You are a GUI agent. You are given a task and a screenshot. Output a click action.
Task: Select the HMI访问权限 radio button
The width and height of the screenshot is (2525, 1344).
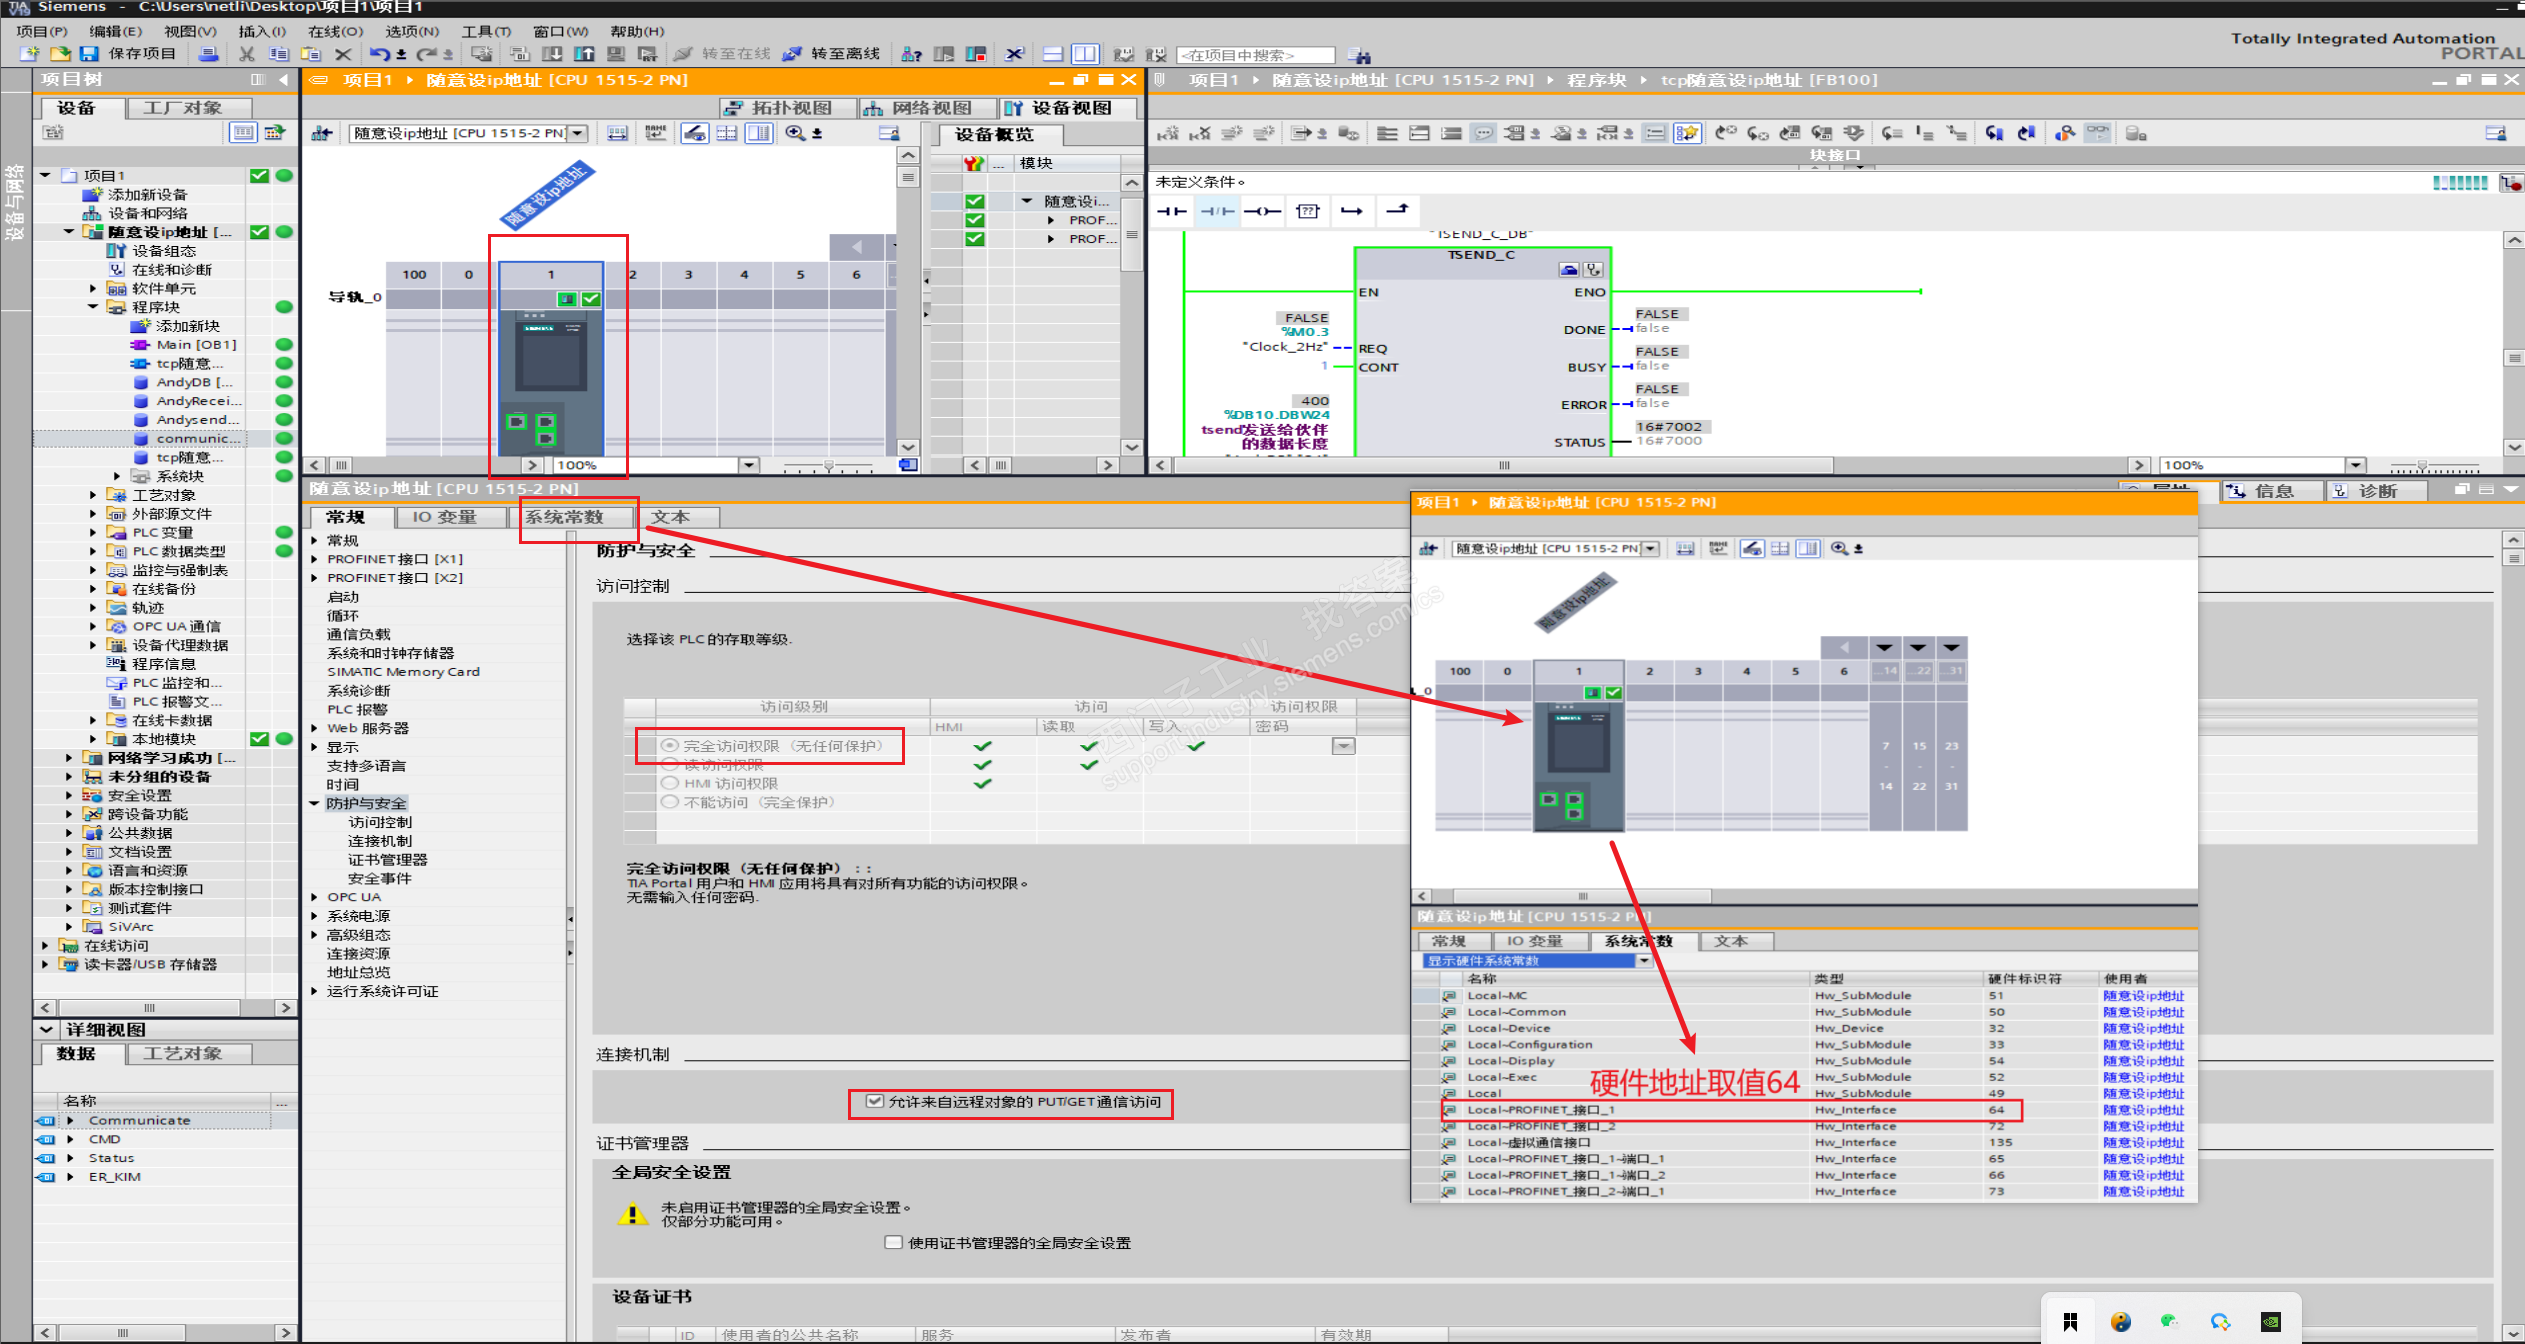(670, 783)
